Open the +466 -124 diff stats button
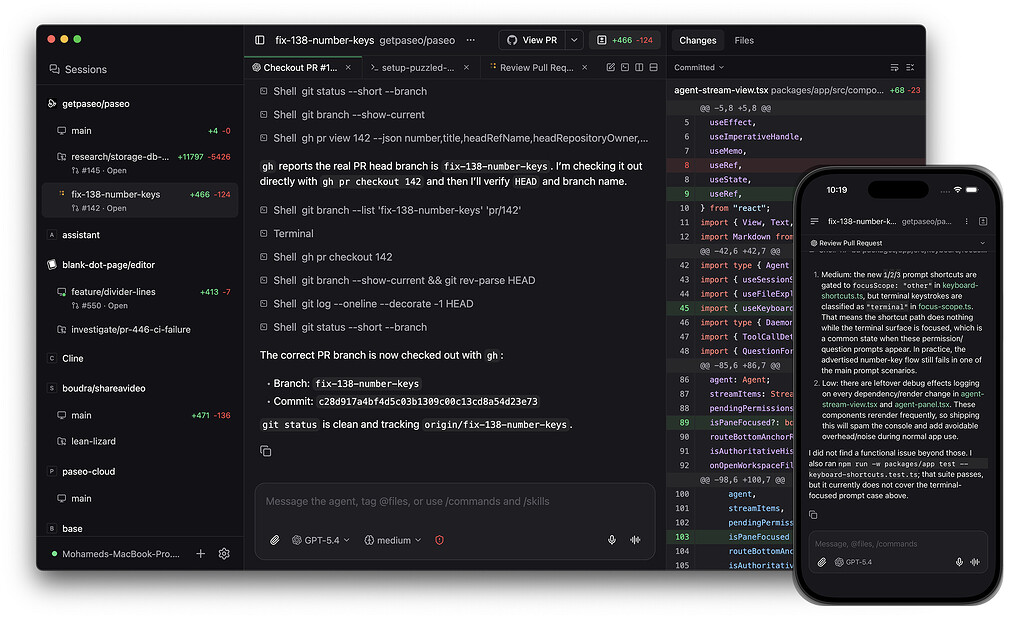 click(x=625, y=40)
